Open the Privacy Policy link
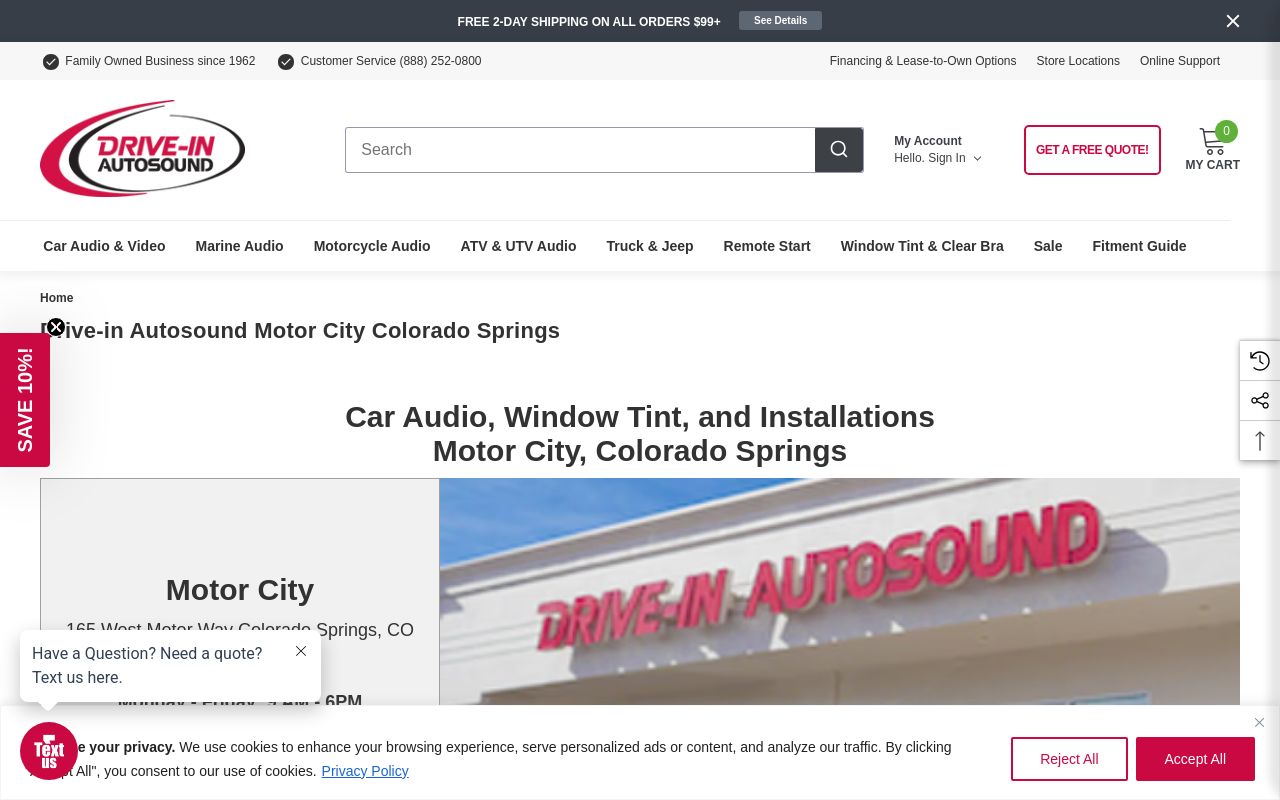Image resolution: width=1280 pixels, height=800 pixels. (x=365, y=771)
